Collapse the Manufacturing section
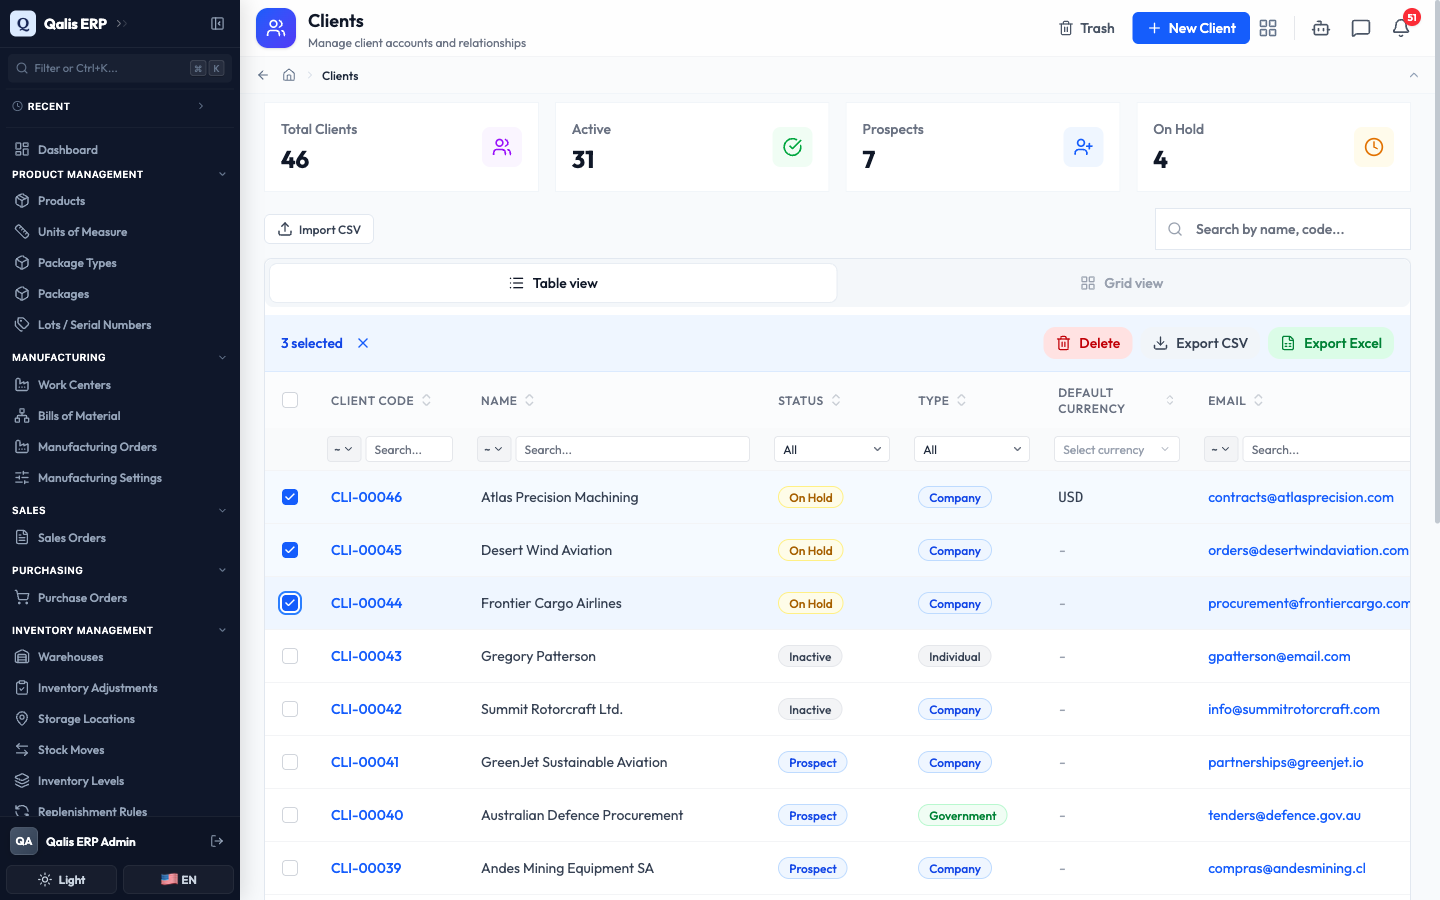 coord(222,357)
